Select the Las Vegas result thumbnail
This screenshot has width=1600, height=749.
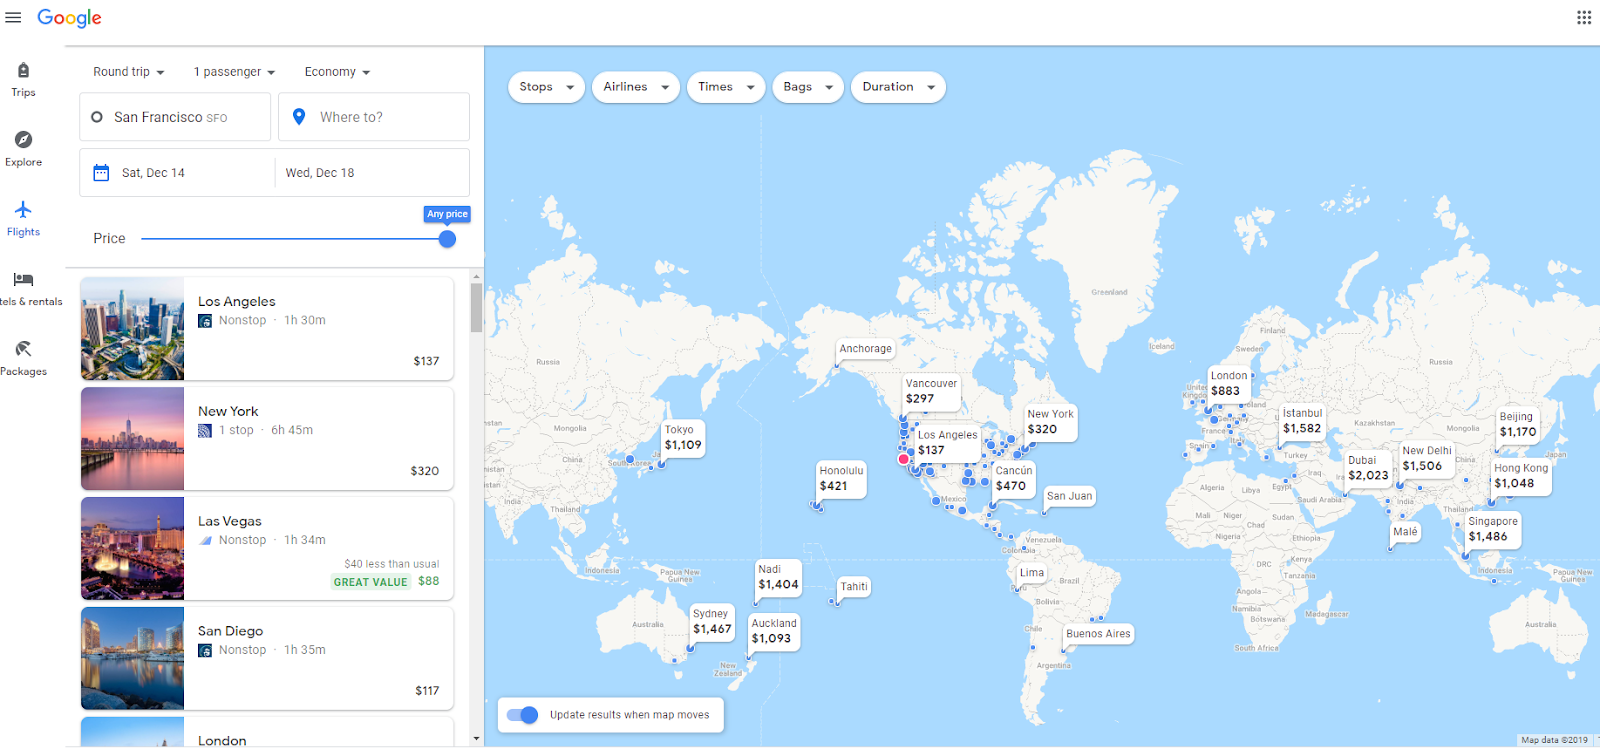click(132, 549)
